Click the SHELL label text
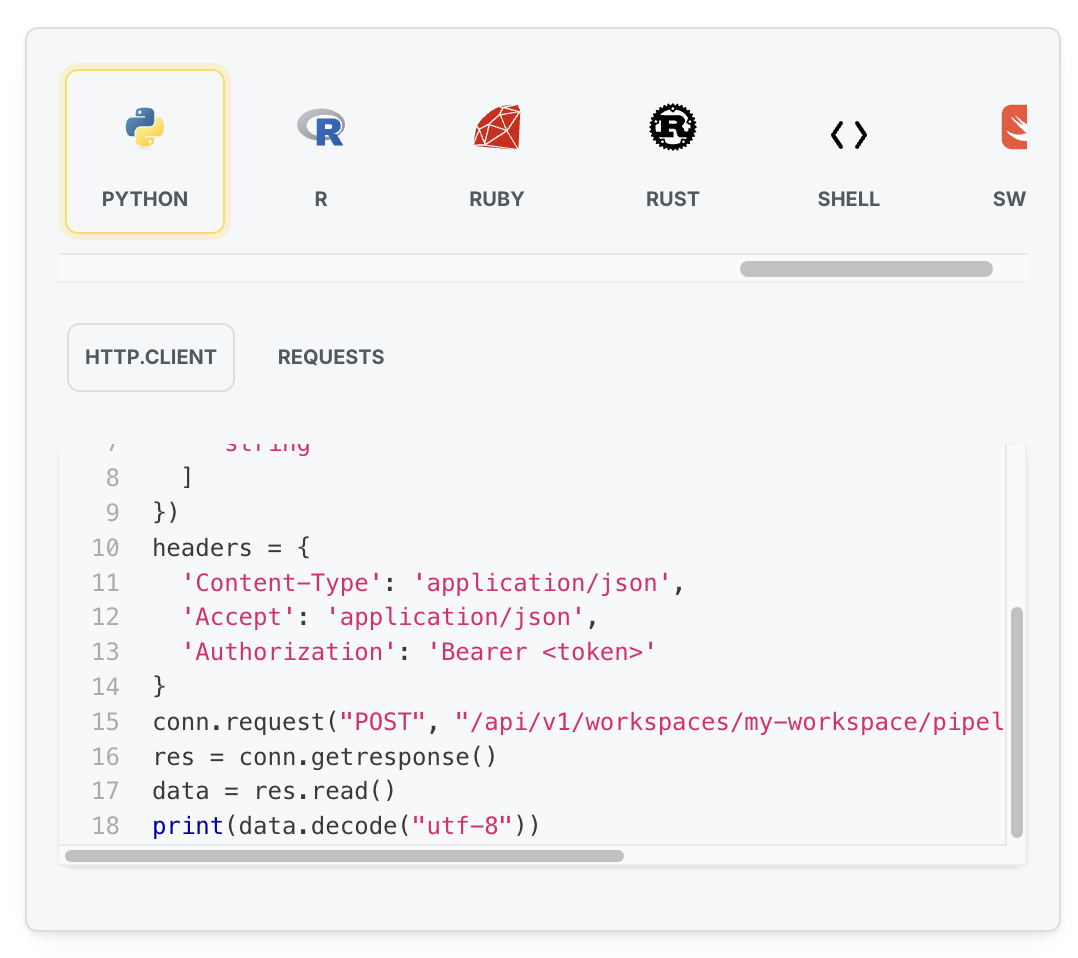 [848, 199]
